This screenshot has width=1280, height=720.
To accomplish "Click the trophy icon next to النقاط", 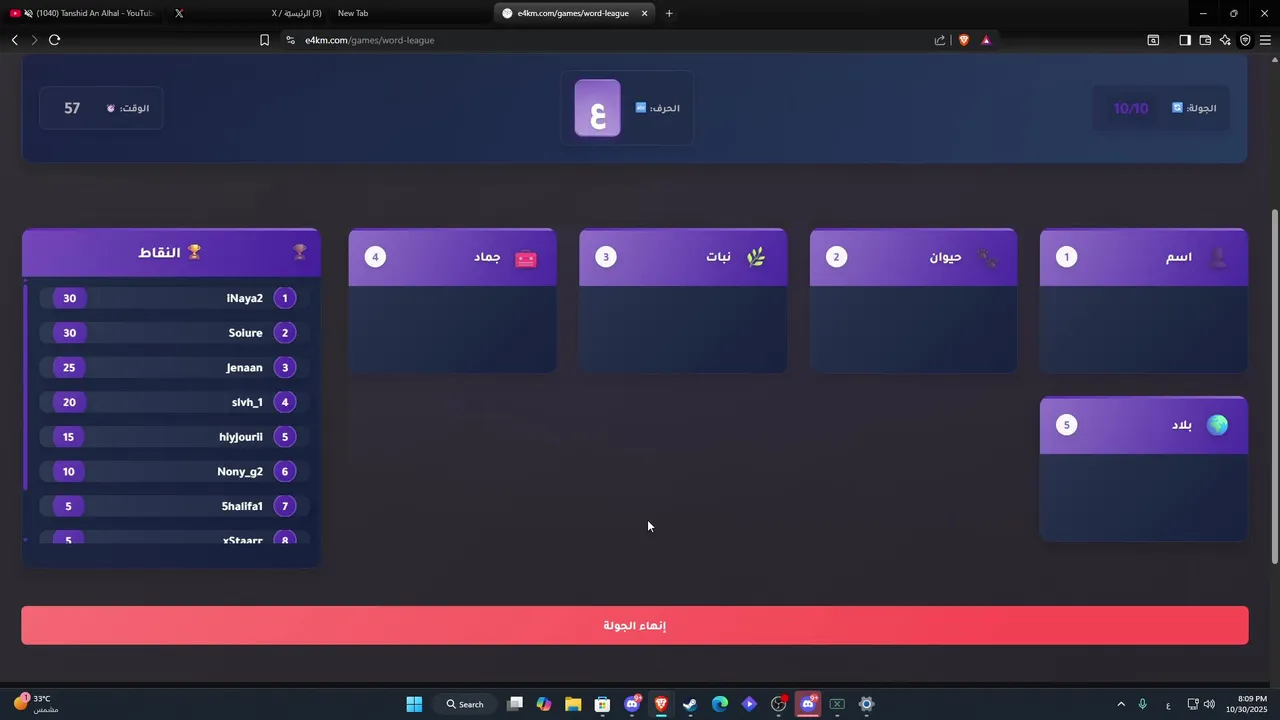I will pyautogui.click(x=194, y=252).
